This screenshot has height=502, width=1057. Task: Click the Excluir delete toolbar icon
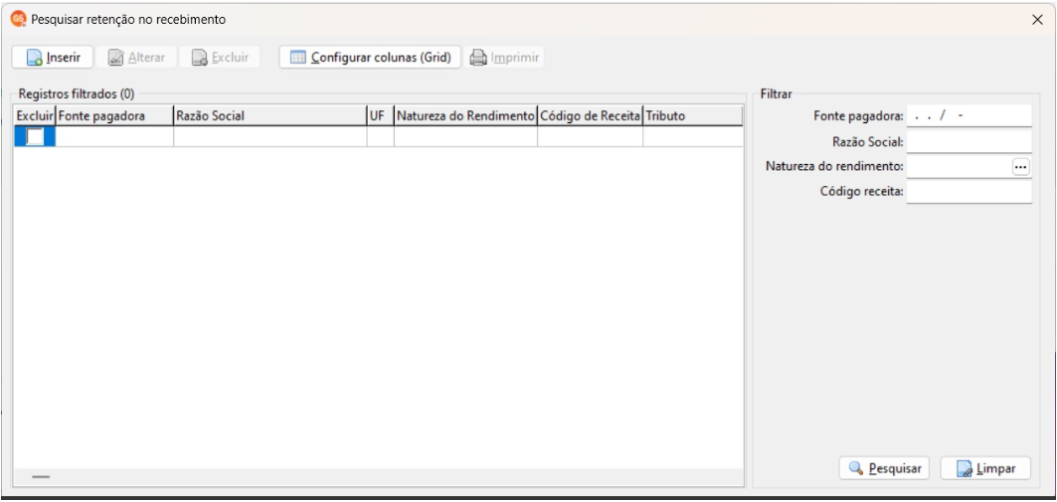[200, 58]
